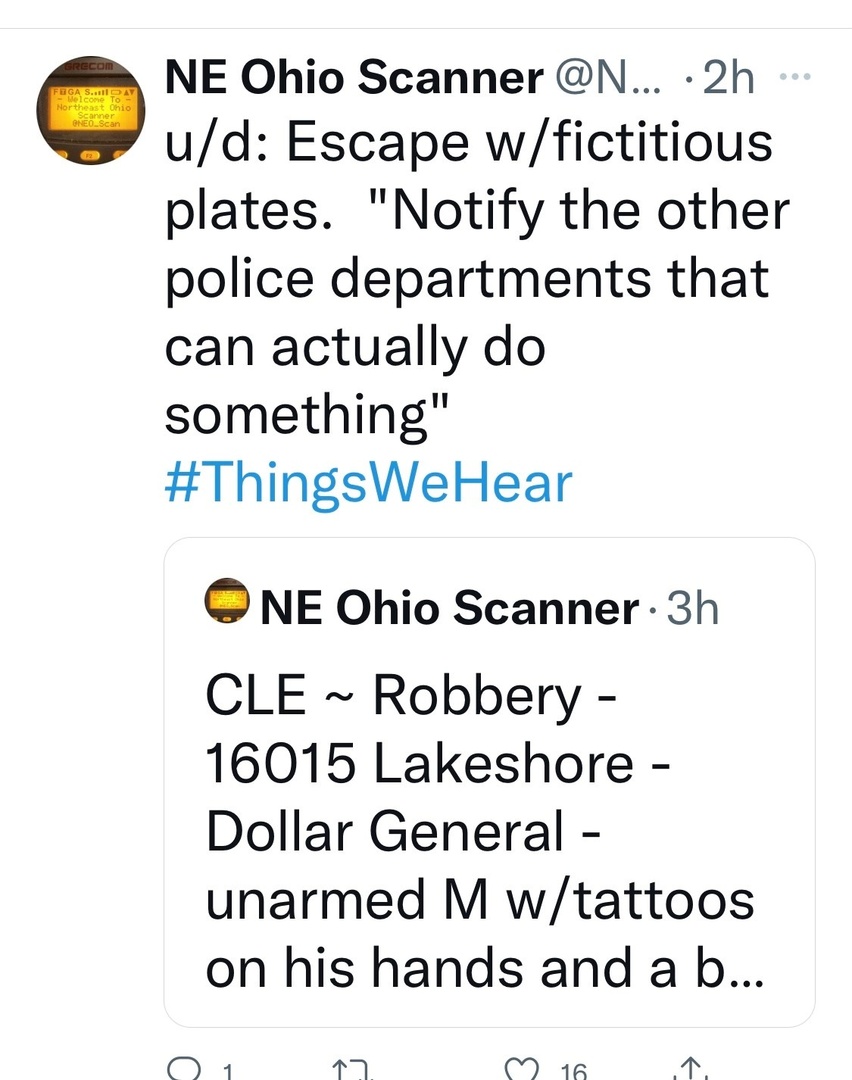
Task: Tap quoted NE Ohio Scanner name
Action: pyautogui.click(x=449, y=608)
